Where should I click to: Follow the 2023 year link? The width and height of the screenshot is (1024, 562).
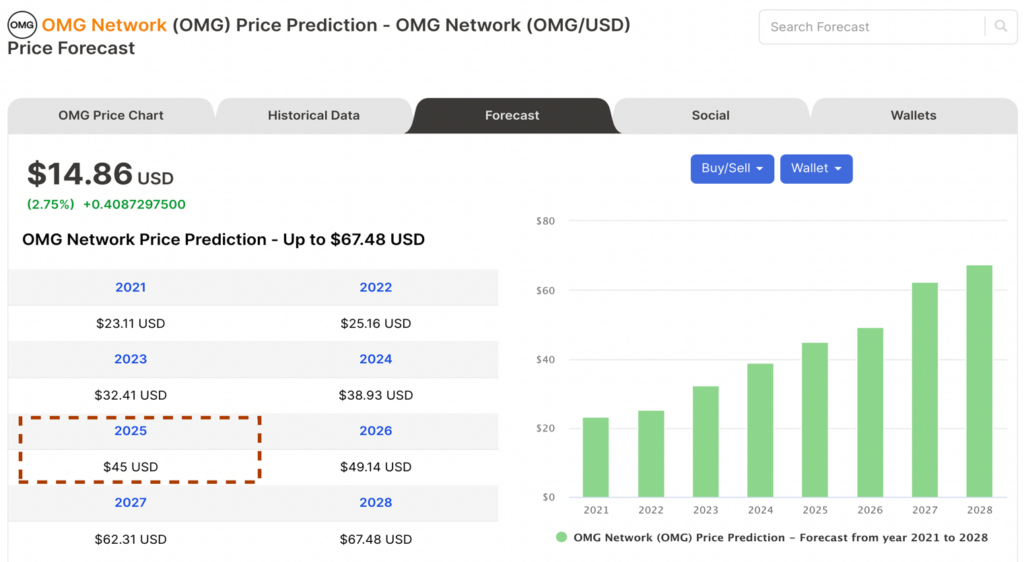point(131,359)
